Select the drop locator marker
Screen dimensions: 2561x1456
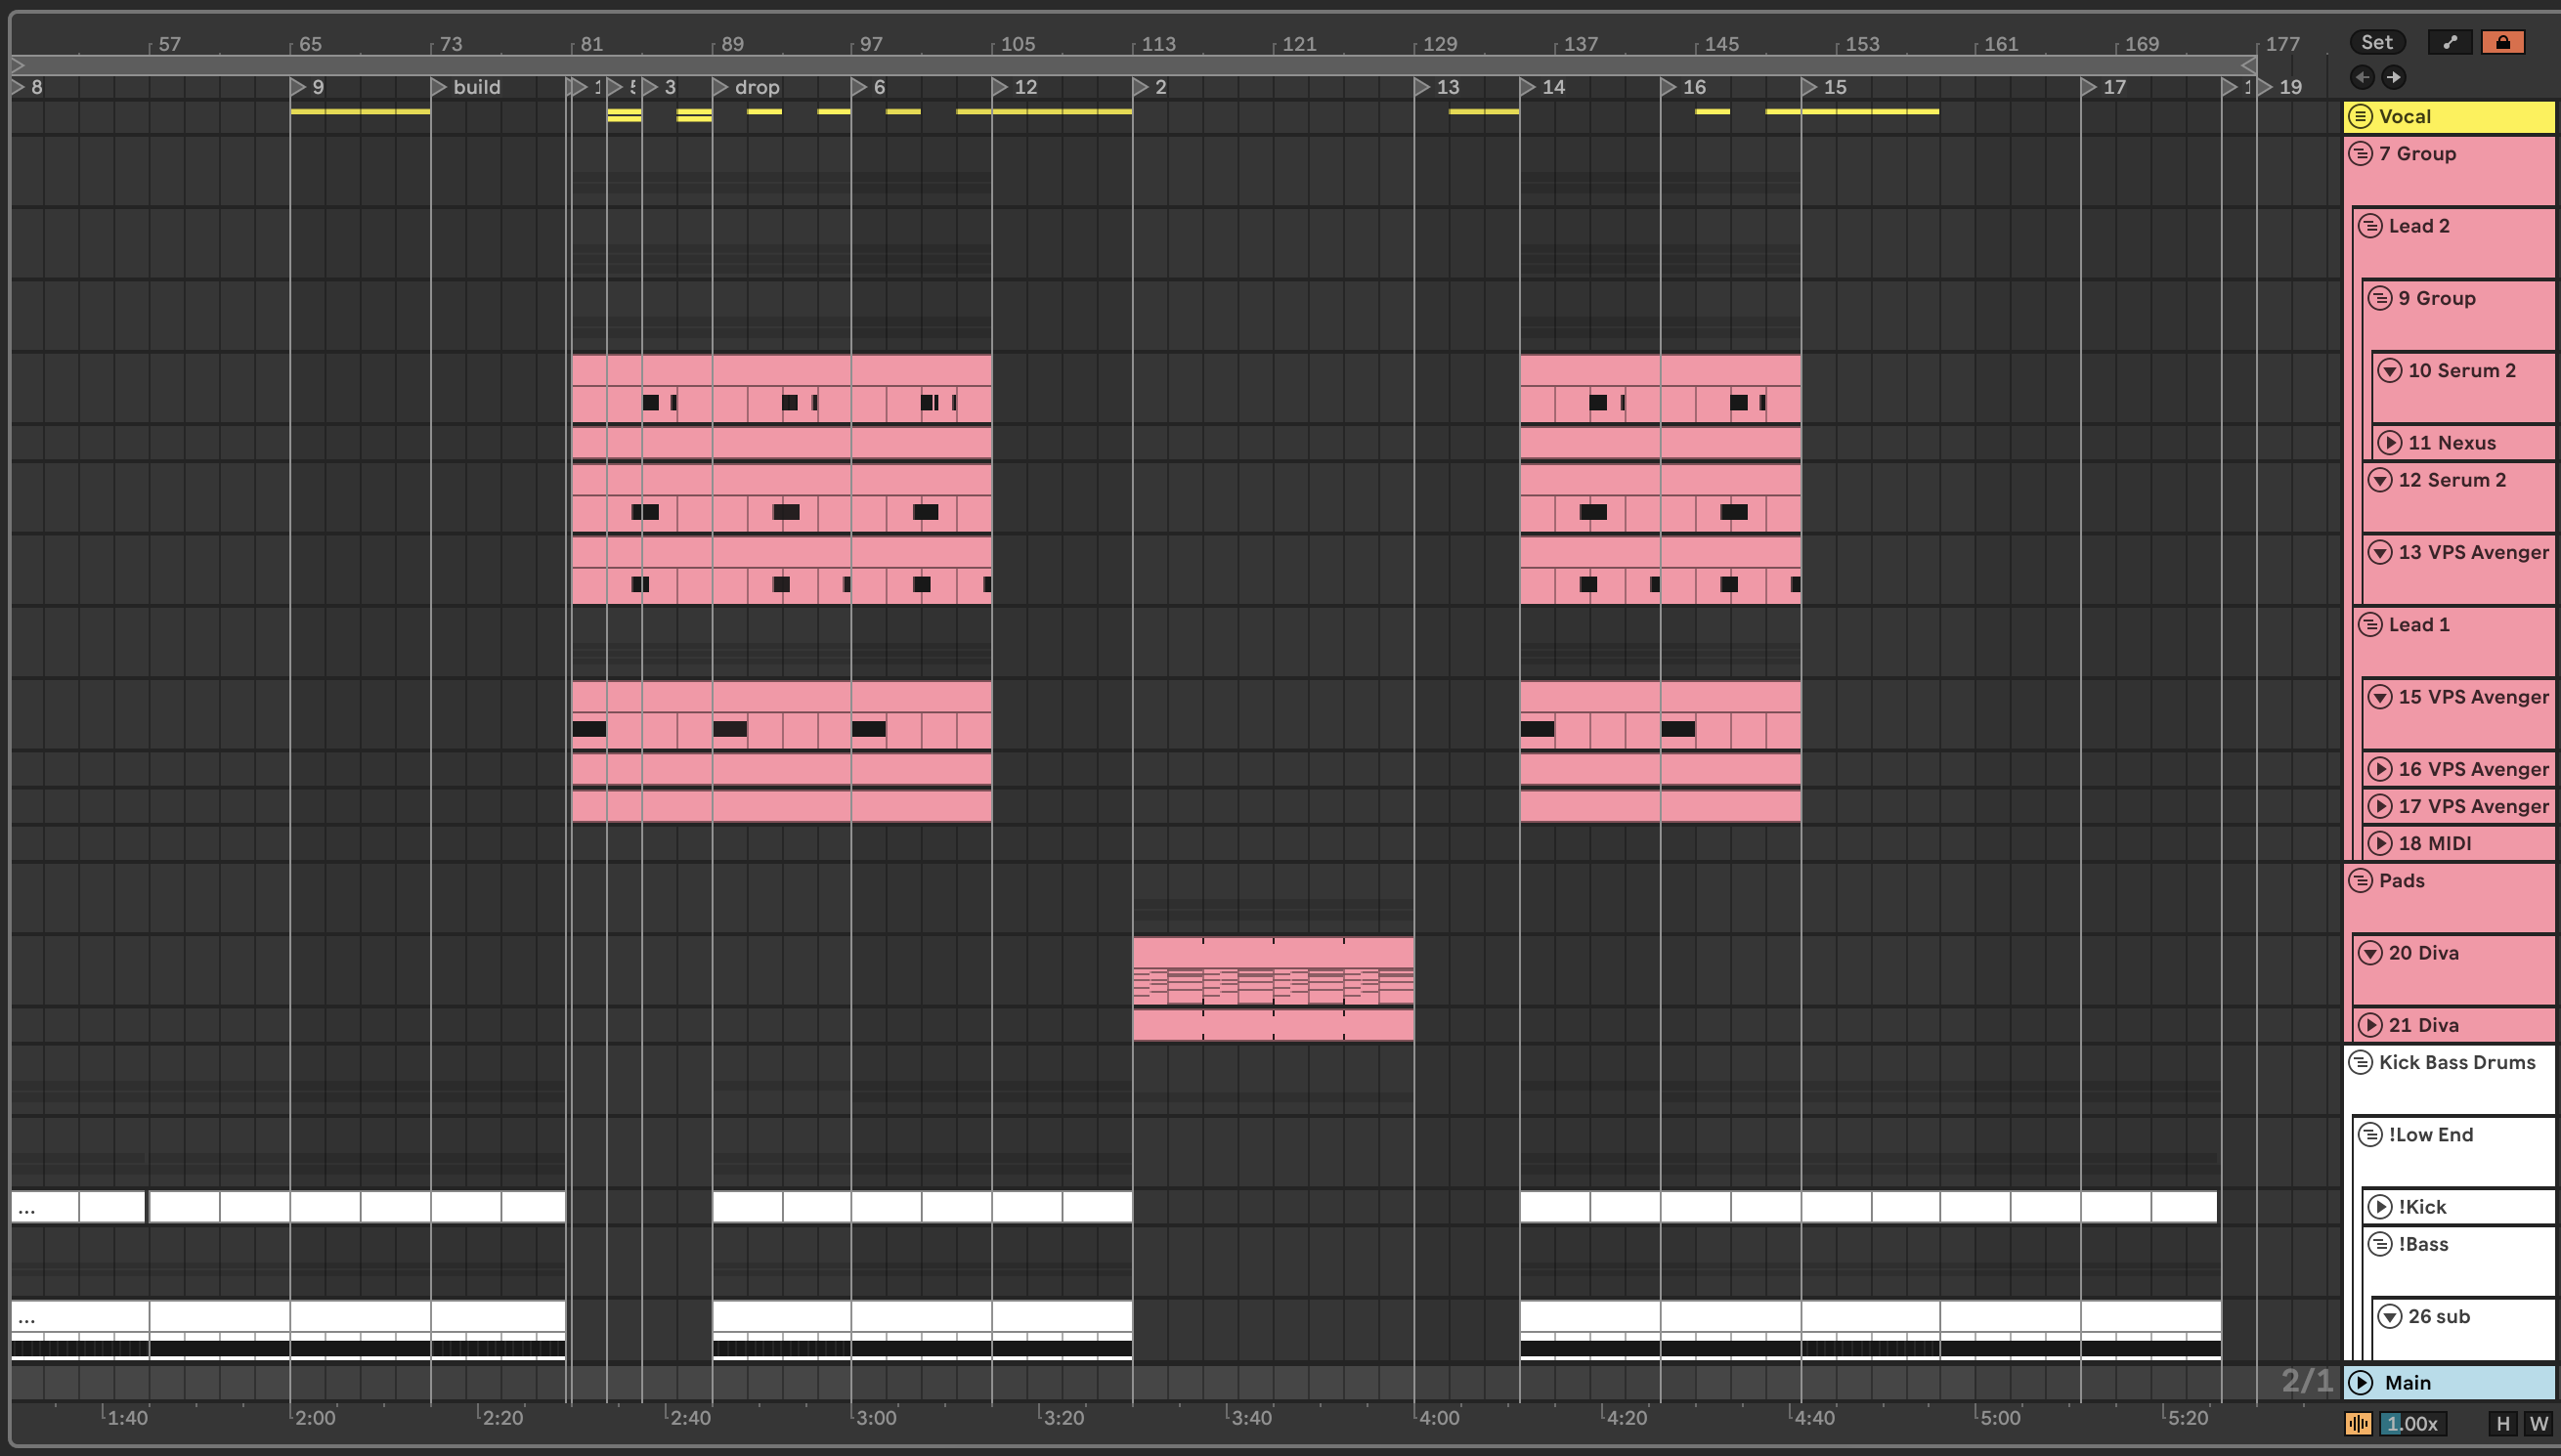[x=720, y=87]
